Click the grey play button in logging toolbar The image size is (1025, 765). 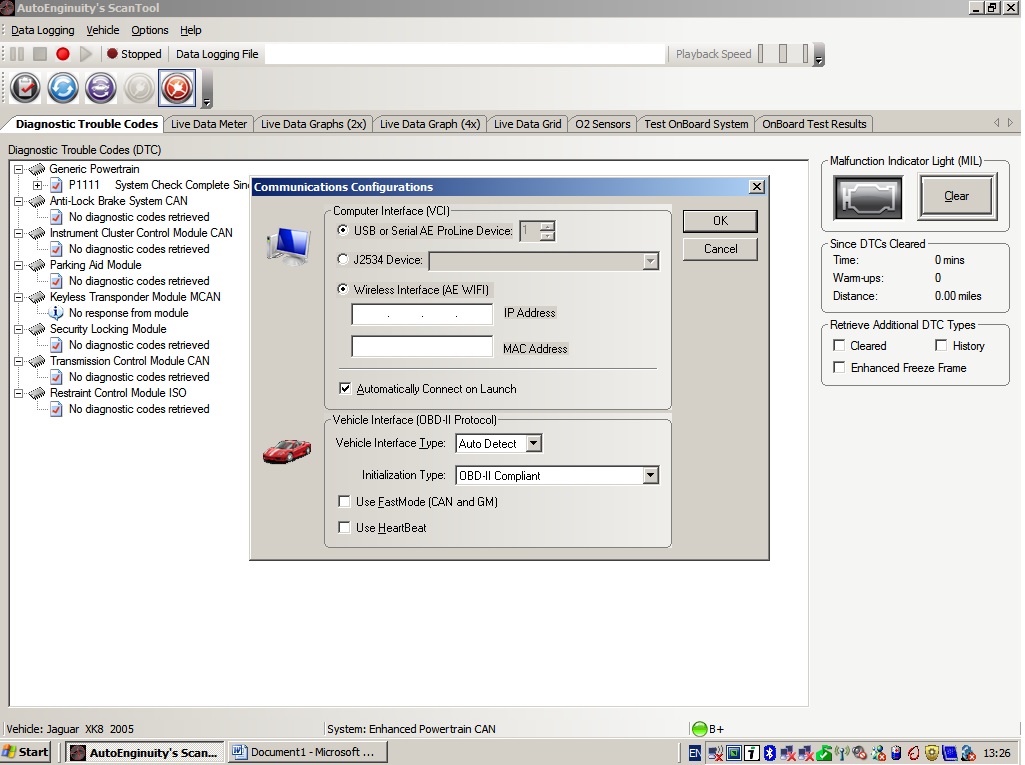click(x=86, y=54)
